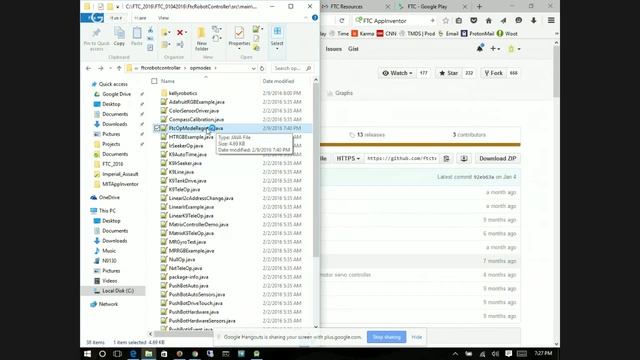This screenshot has width=640, height=360.
Task: Hide the Hangouts sharing notification
Action: point(416,337)
